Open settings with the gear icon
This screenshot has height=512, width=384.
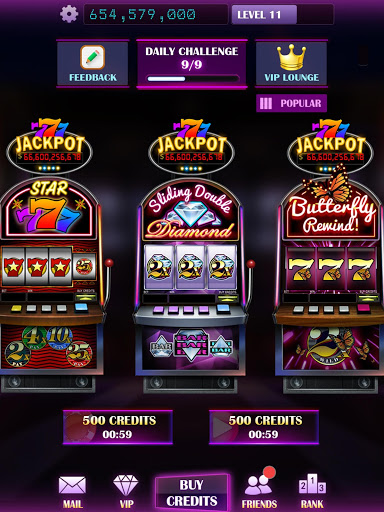[x=69, y=14]
